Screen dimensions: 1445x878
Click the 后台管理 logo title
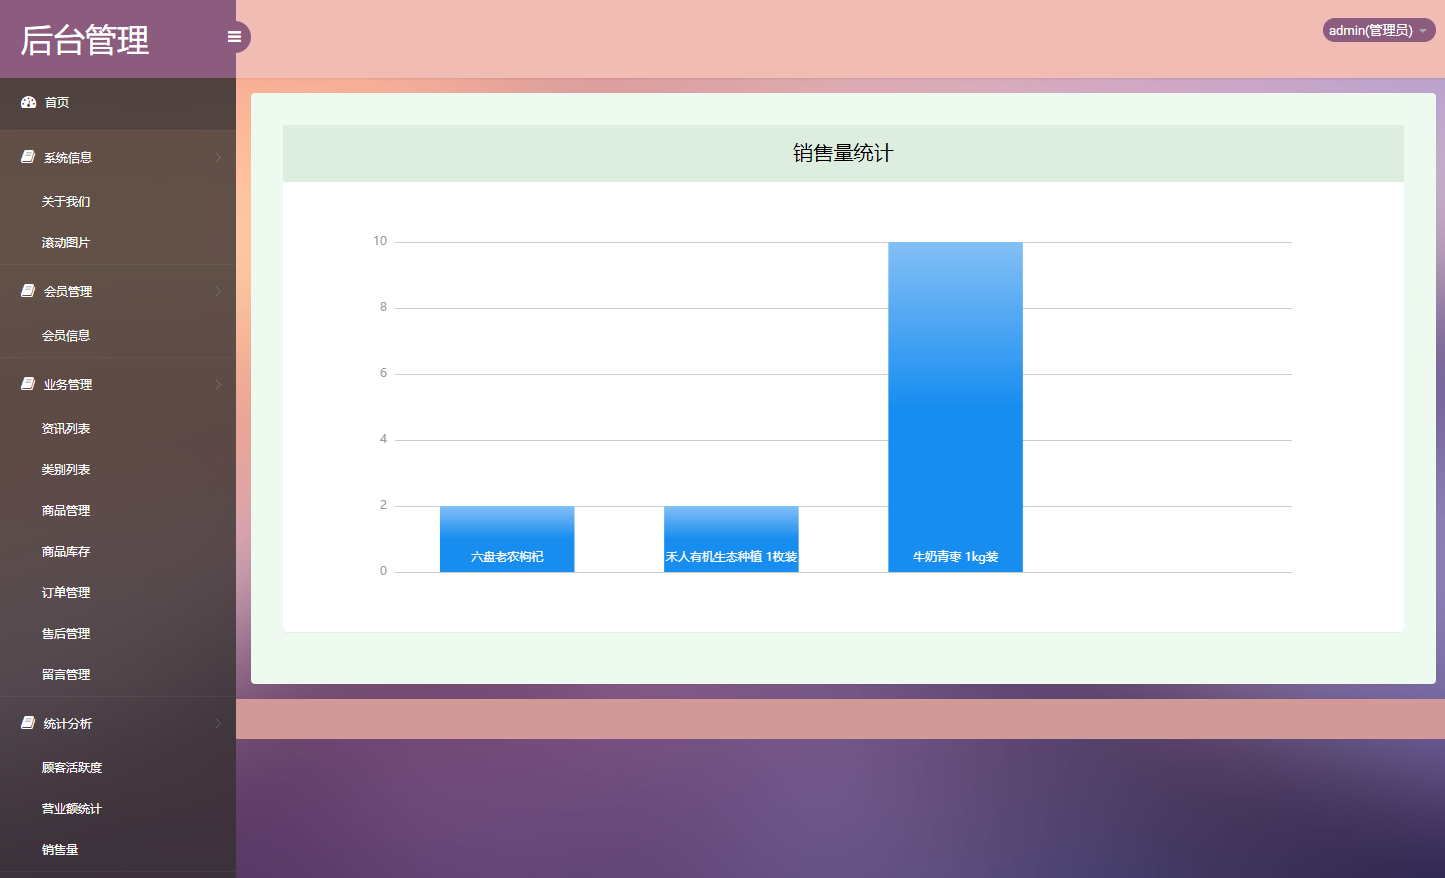tap(85, 40)
